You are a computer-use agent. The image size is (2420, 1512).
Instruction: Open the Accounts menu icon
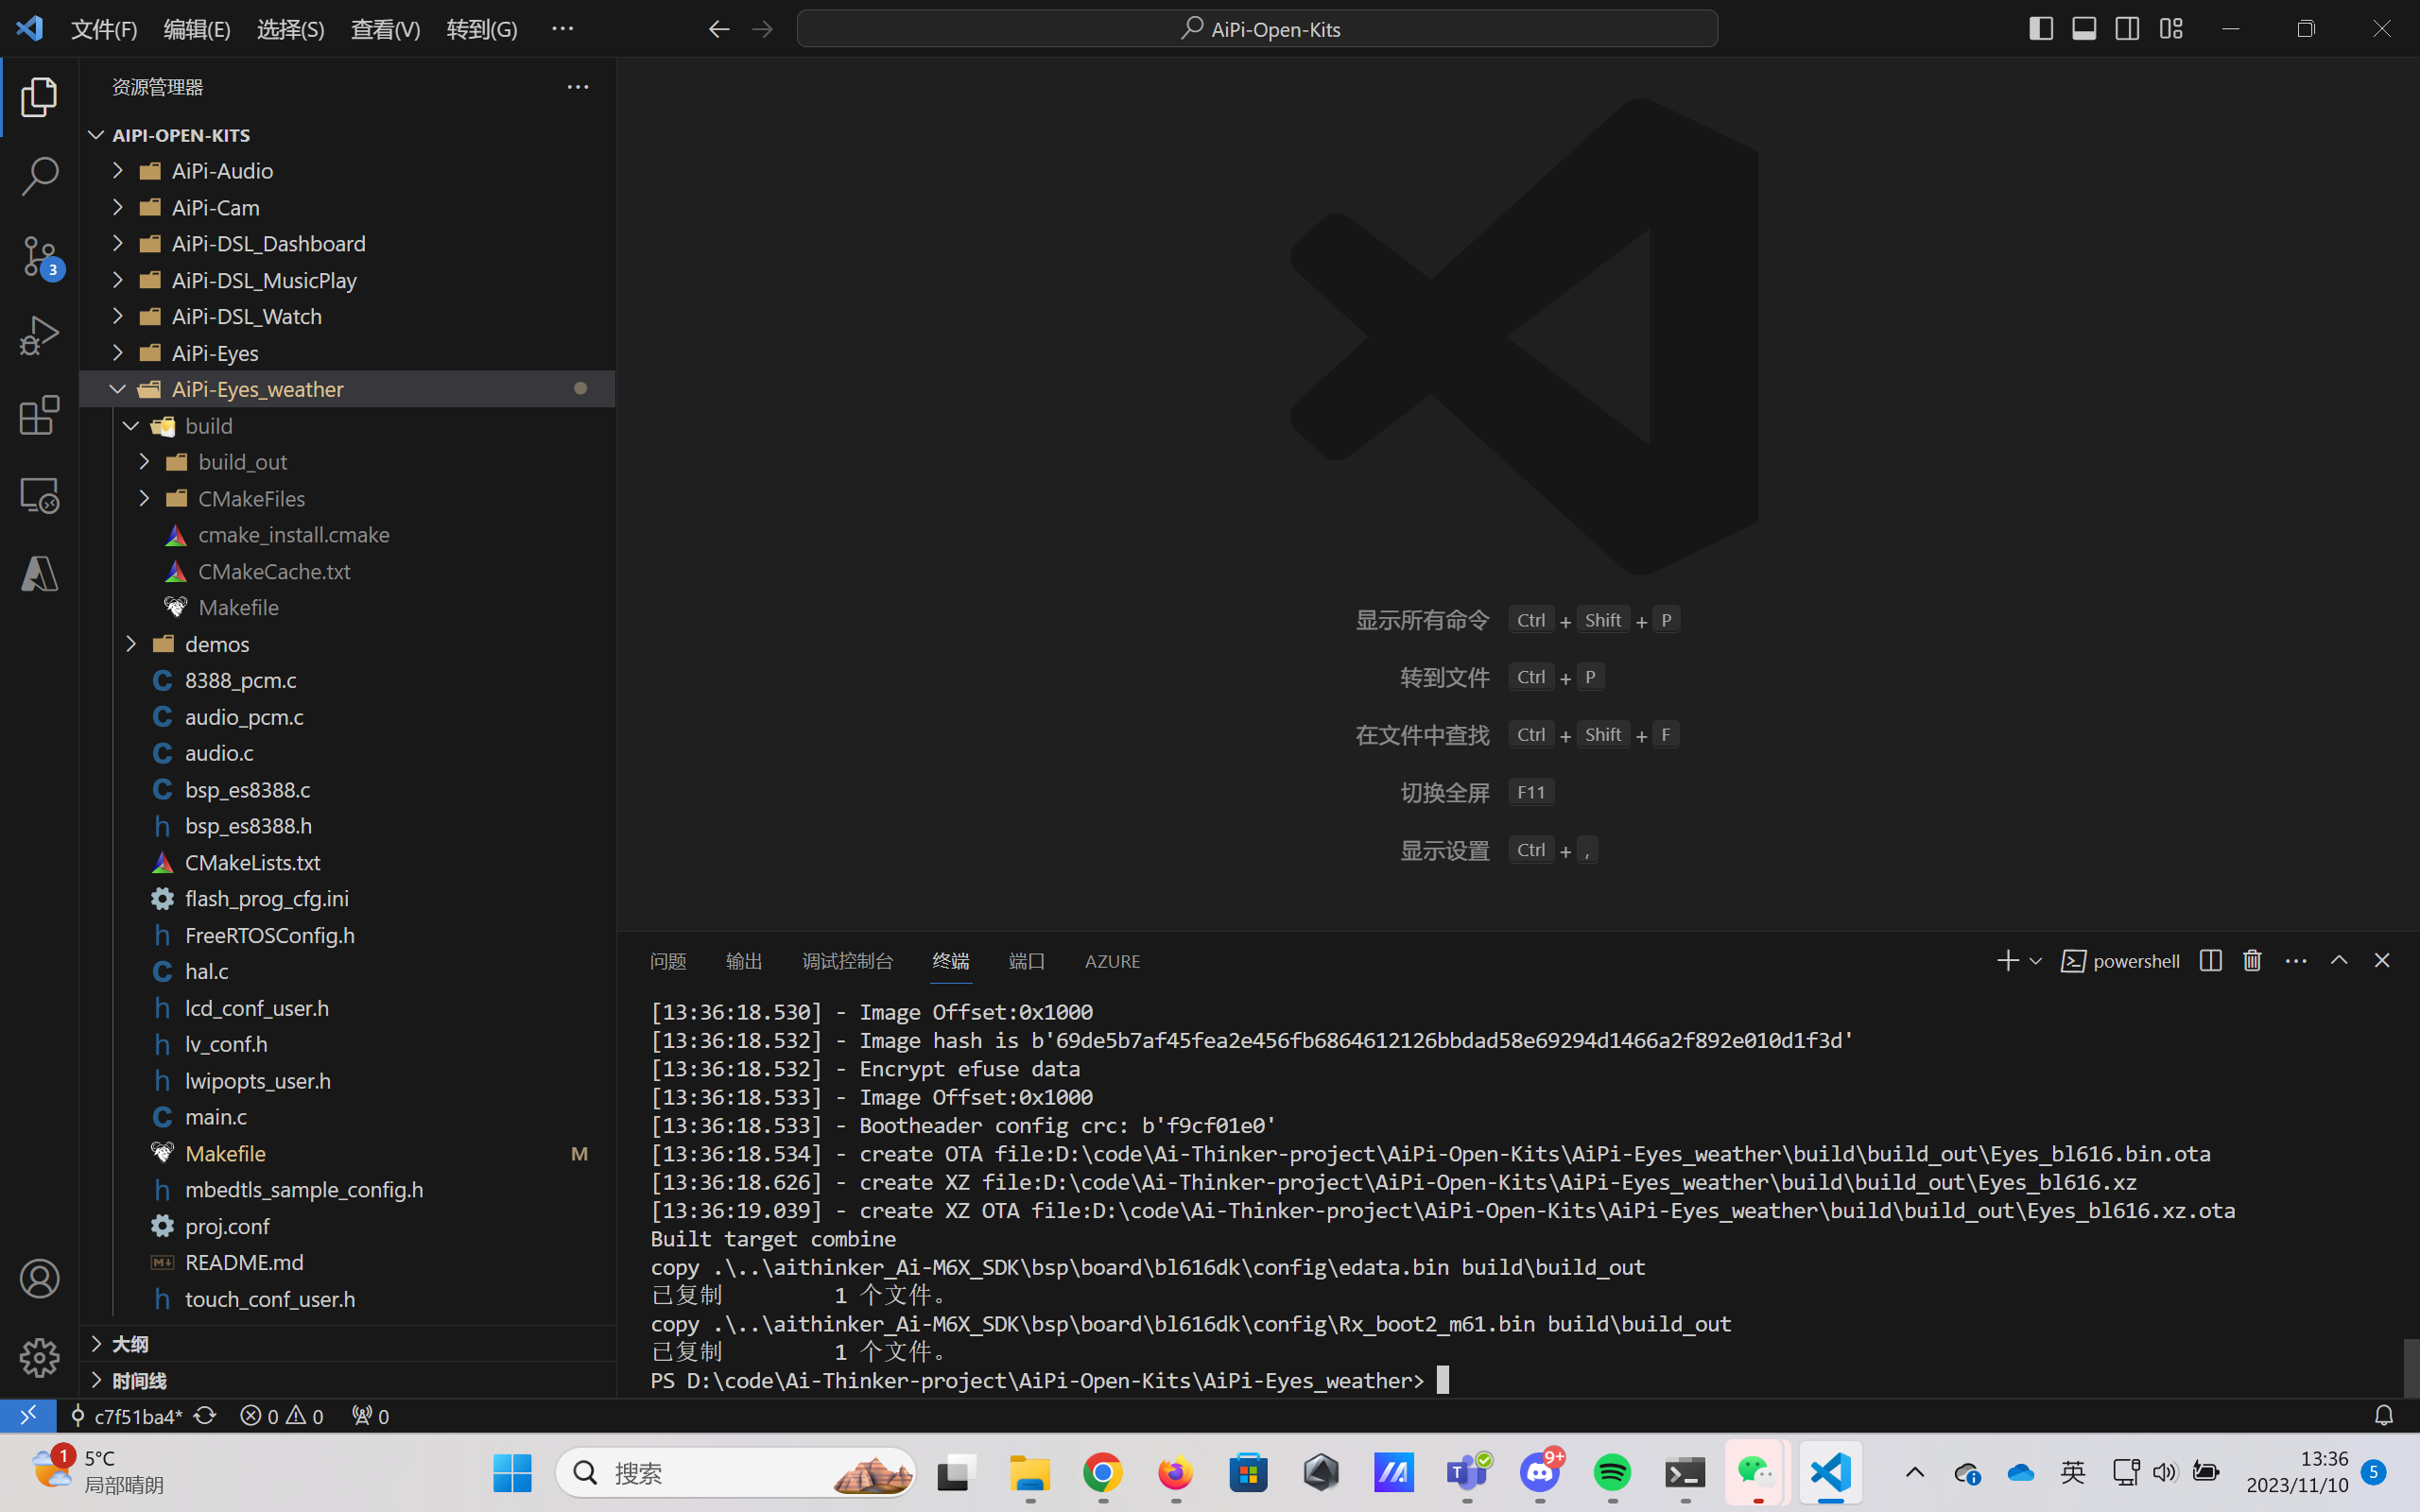(39, 1278)
